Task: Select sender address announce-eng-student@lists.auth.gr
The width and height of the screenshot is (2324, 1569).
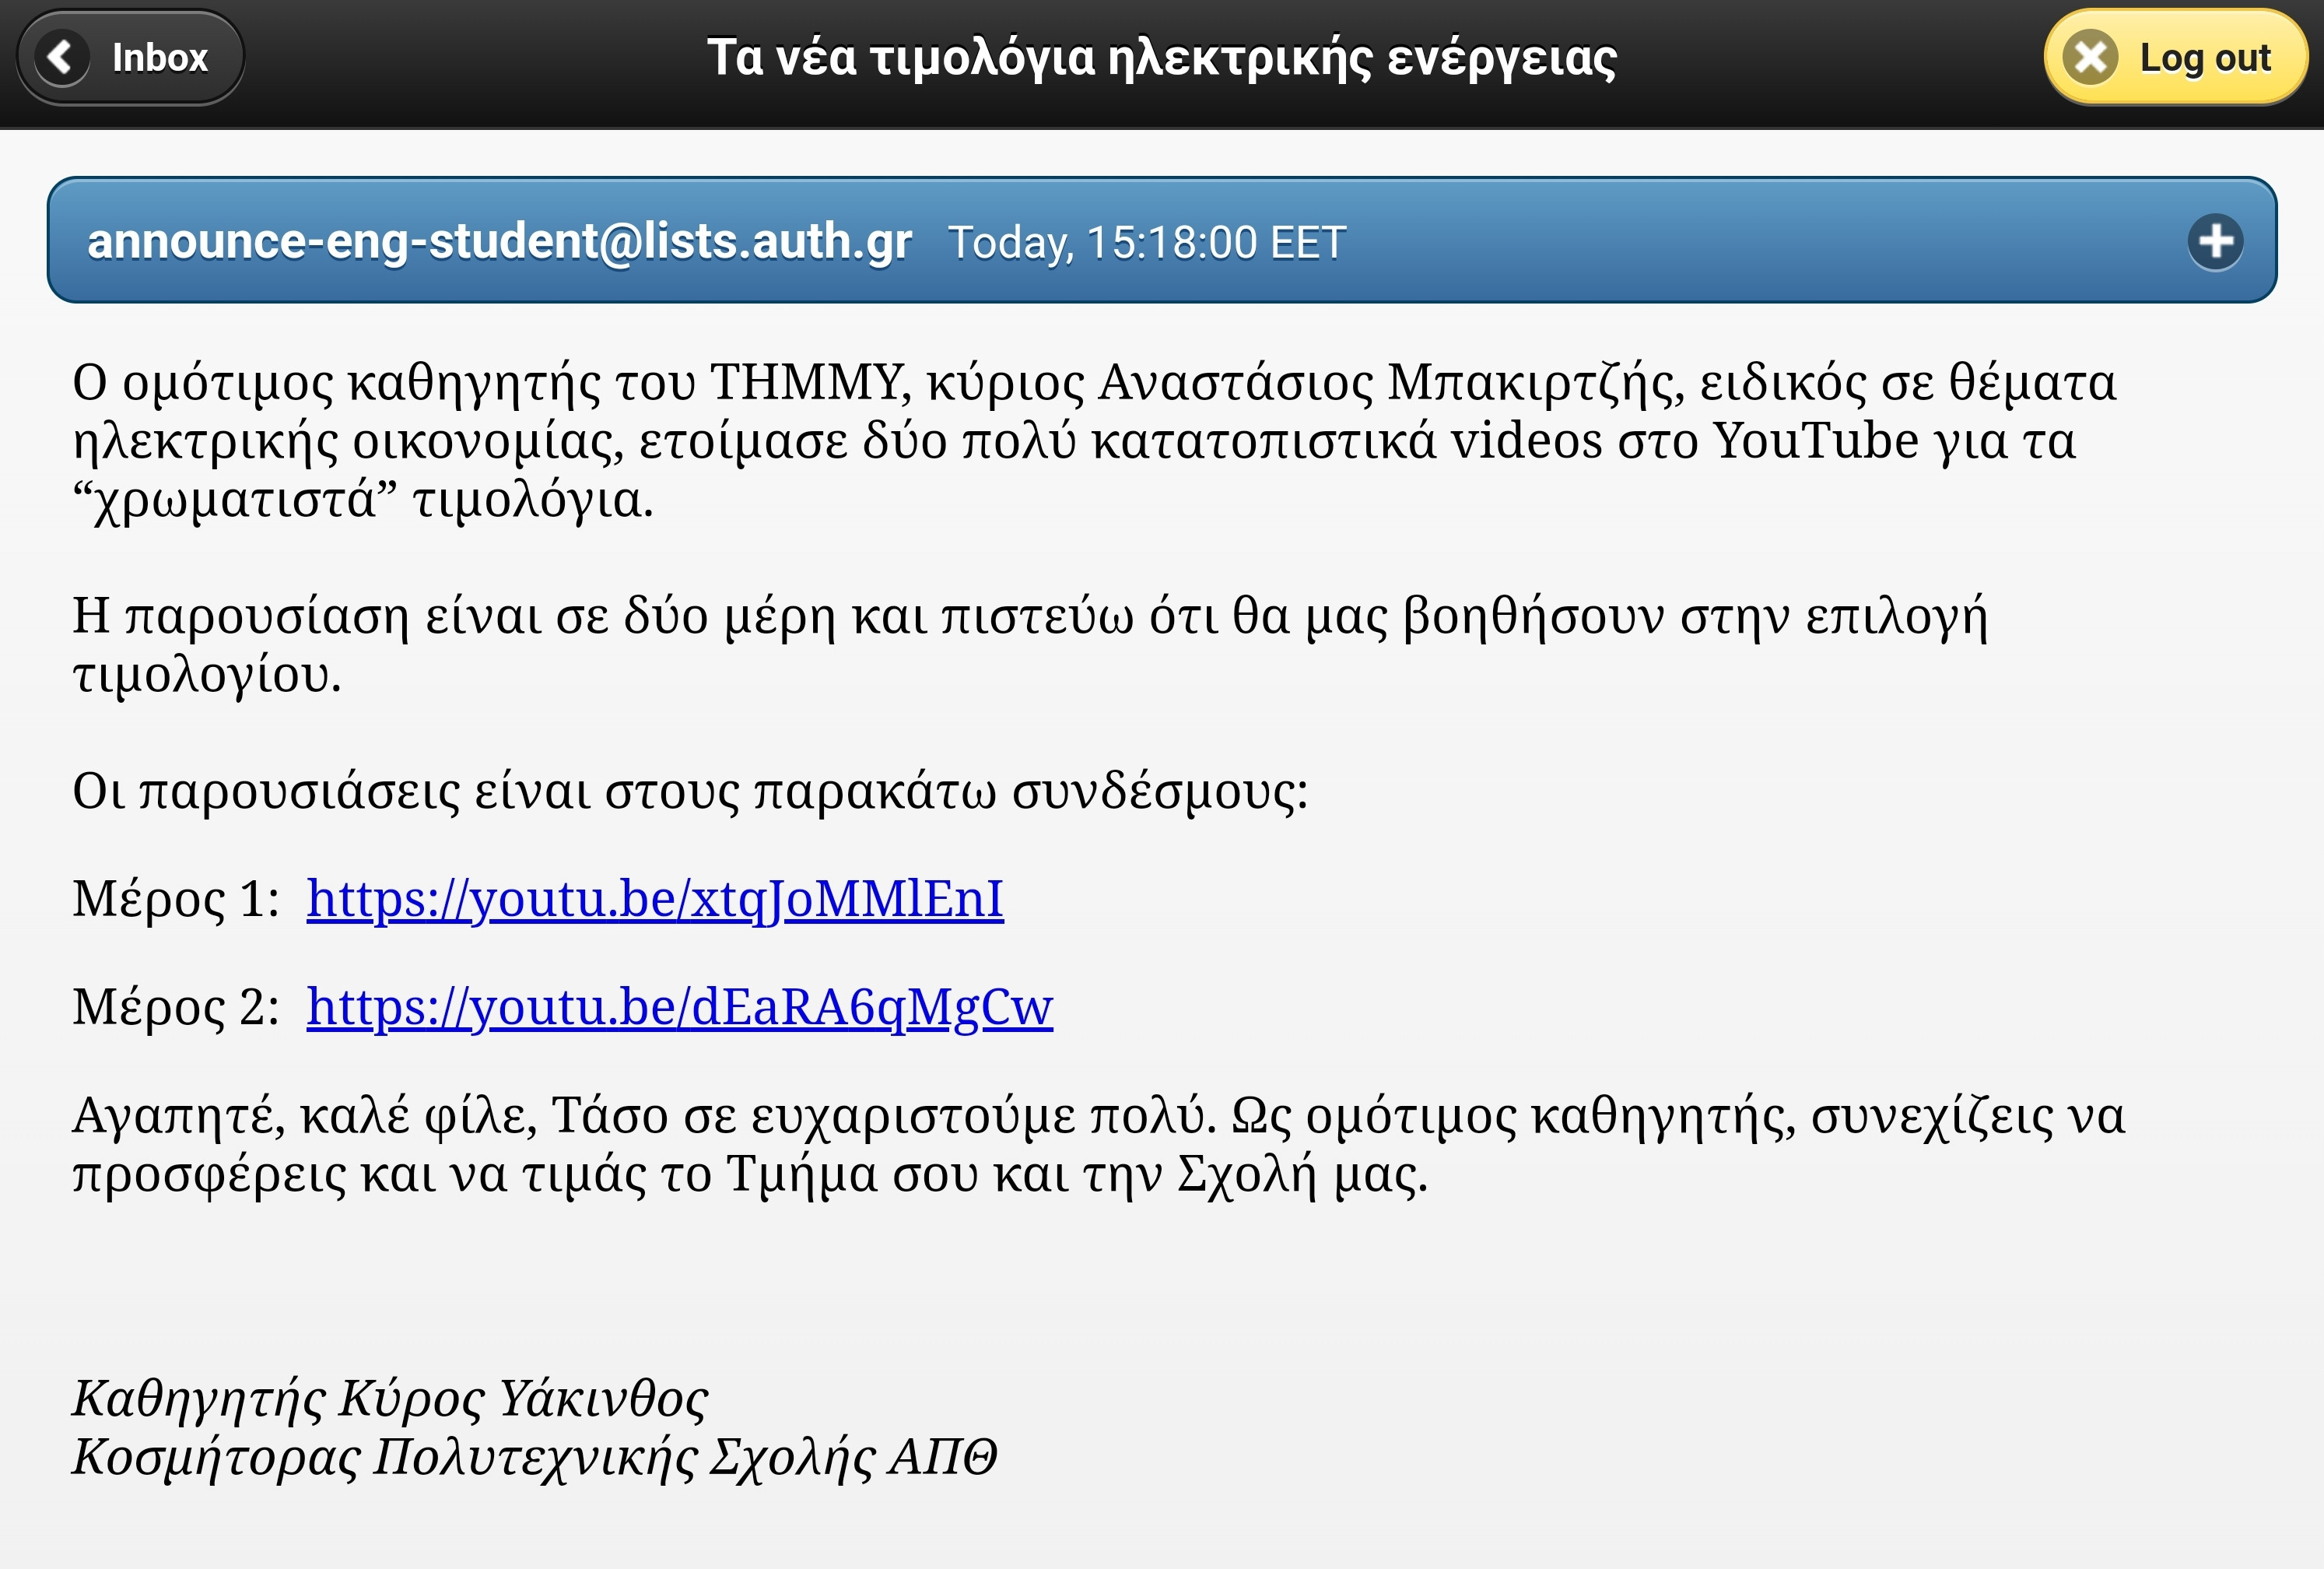Action: click(499, 241)
